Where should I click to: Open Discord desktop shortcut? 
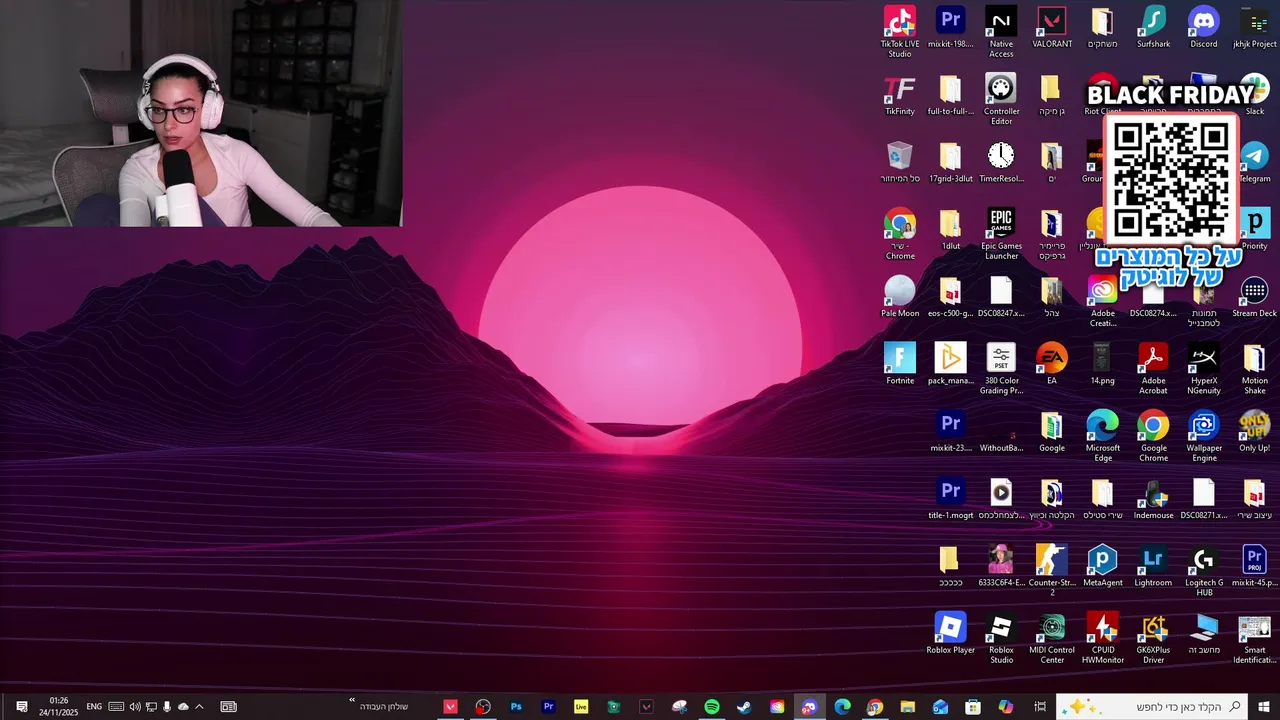pos(1204,27)
